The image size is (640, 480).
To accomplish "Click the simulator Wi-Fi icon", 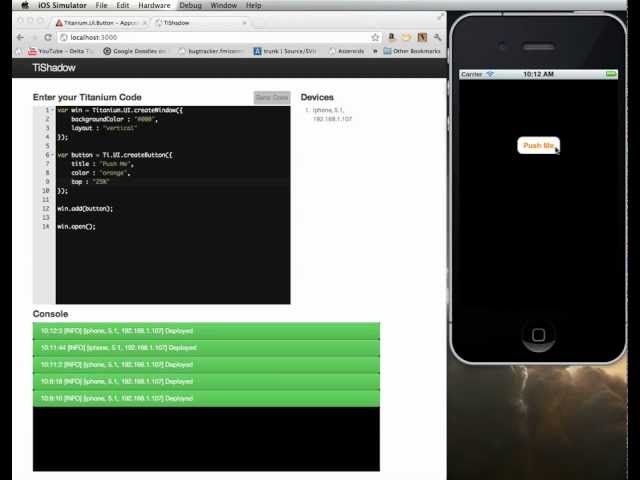I will [490, 74].
